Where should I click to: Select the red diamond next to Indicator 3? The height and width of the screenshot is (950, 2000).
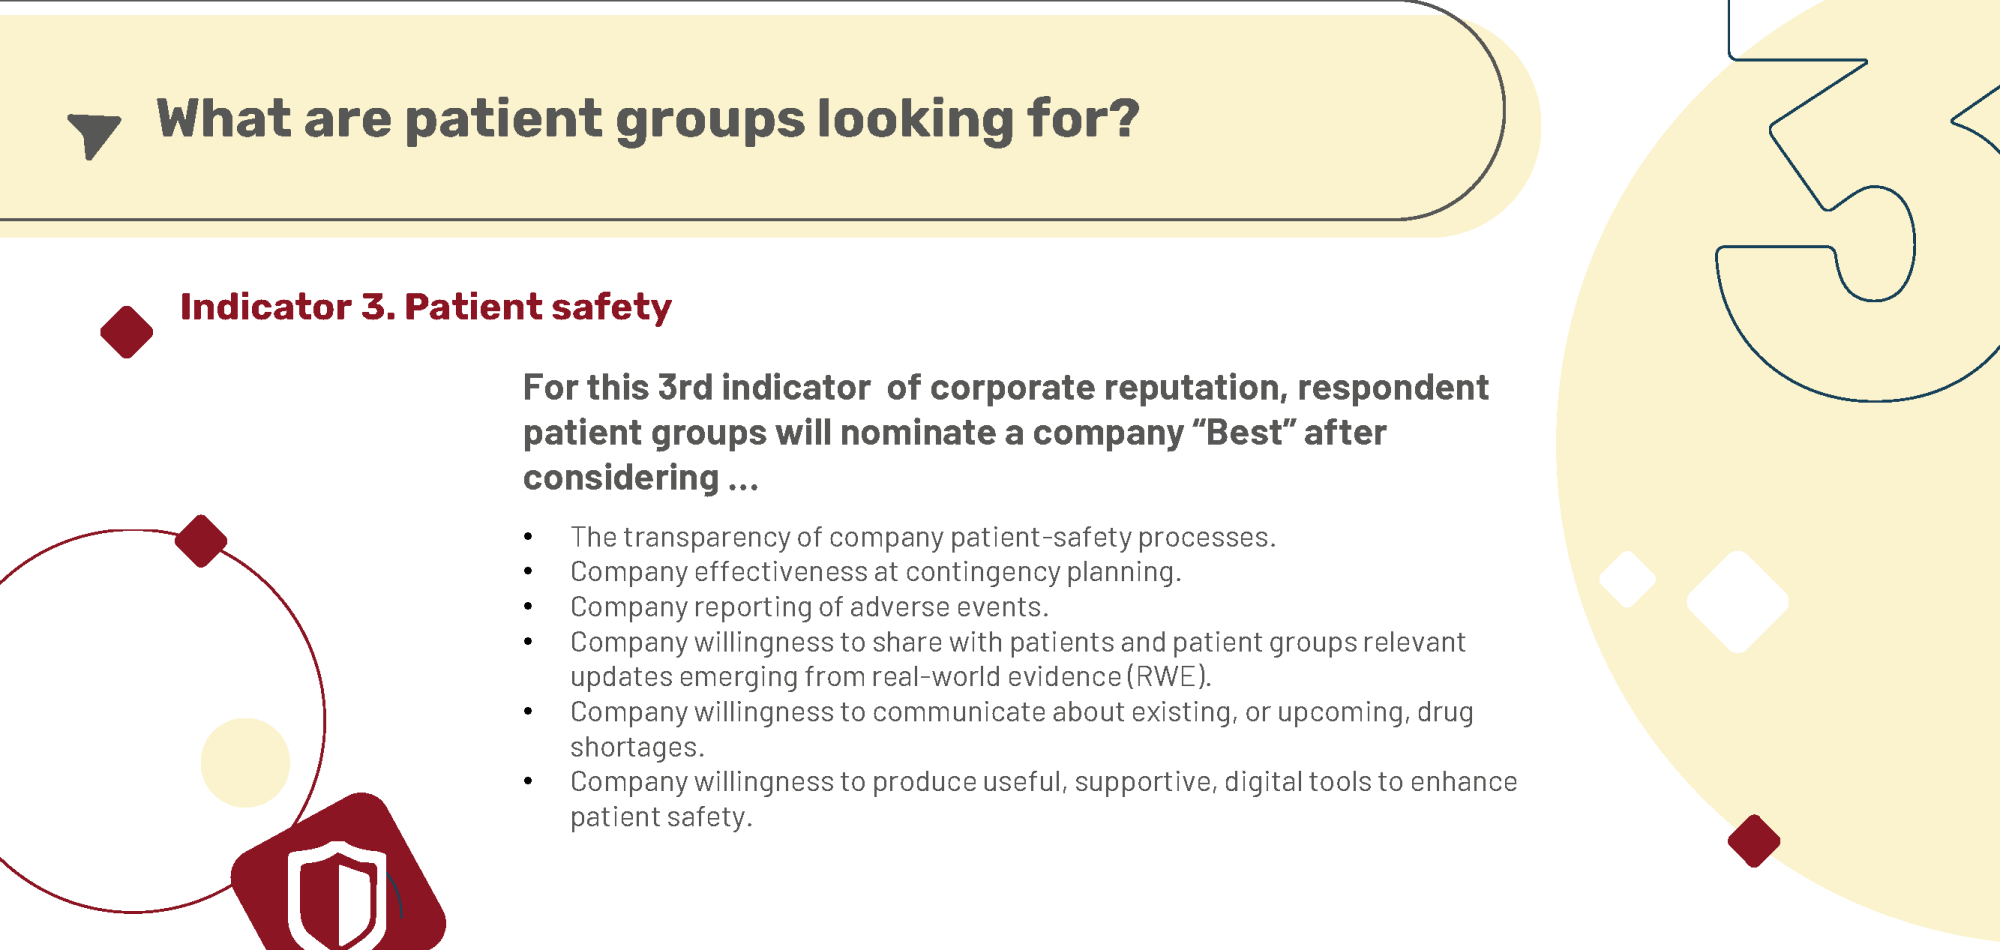(x=127, y=332)
